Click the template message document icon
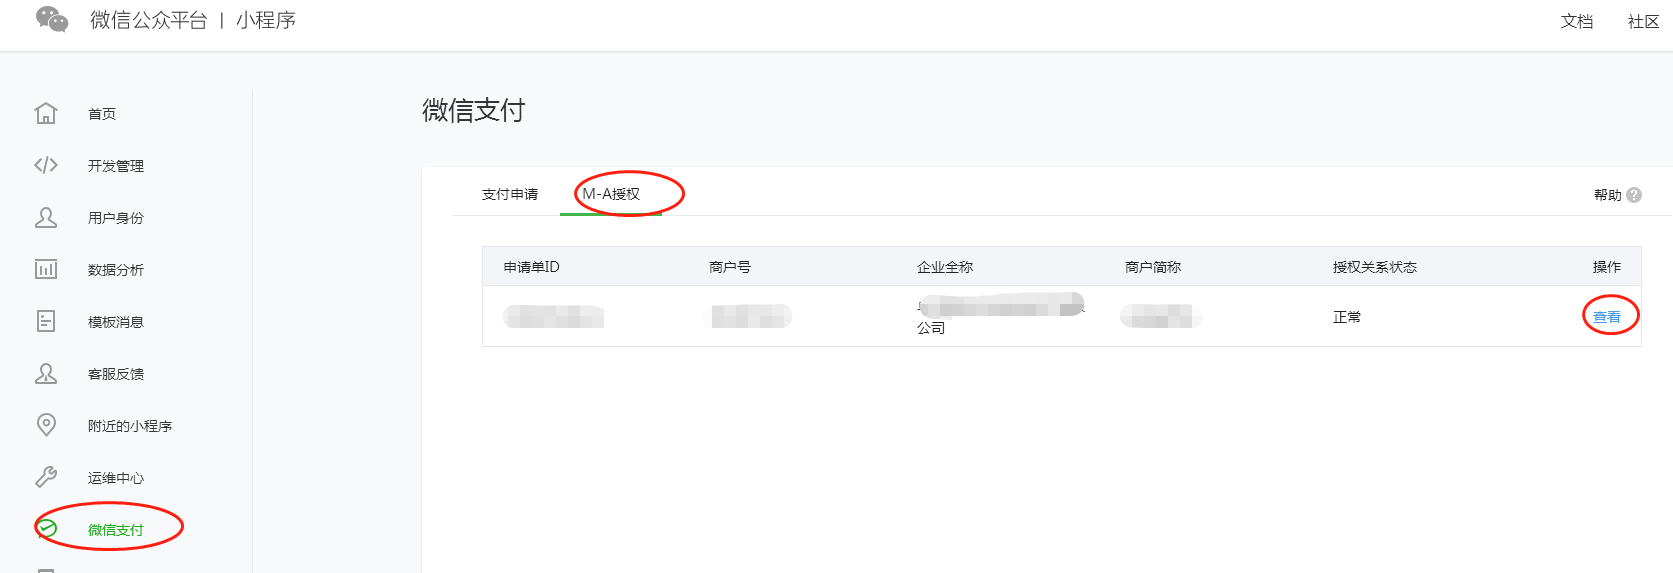Image resolution: width=1673 pixels, height=573 pixels. tap(46, 321)
